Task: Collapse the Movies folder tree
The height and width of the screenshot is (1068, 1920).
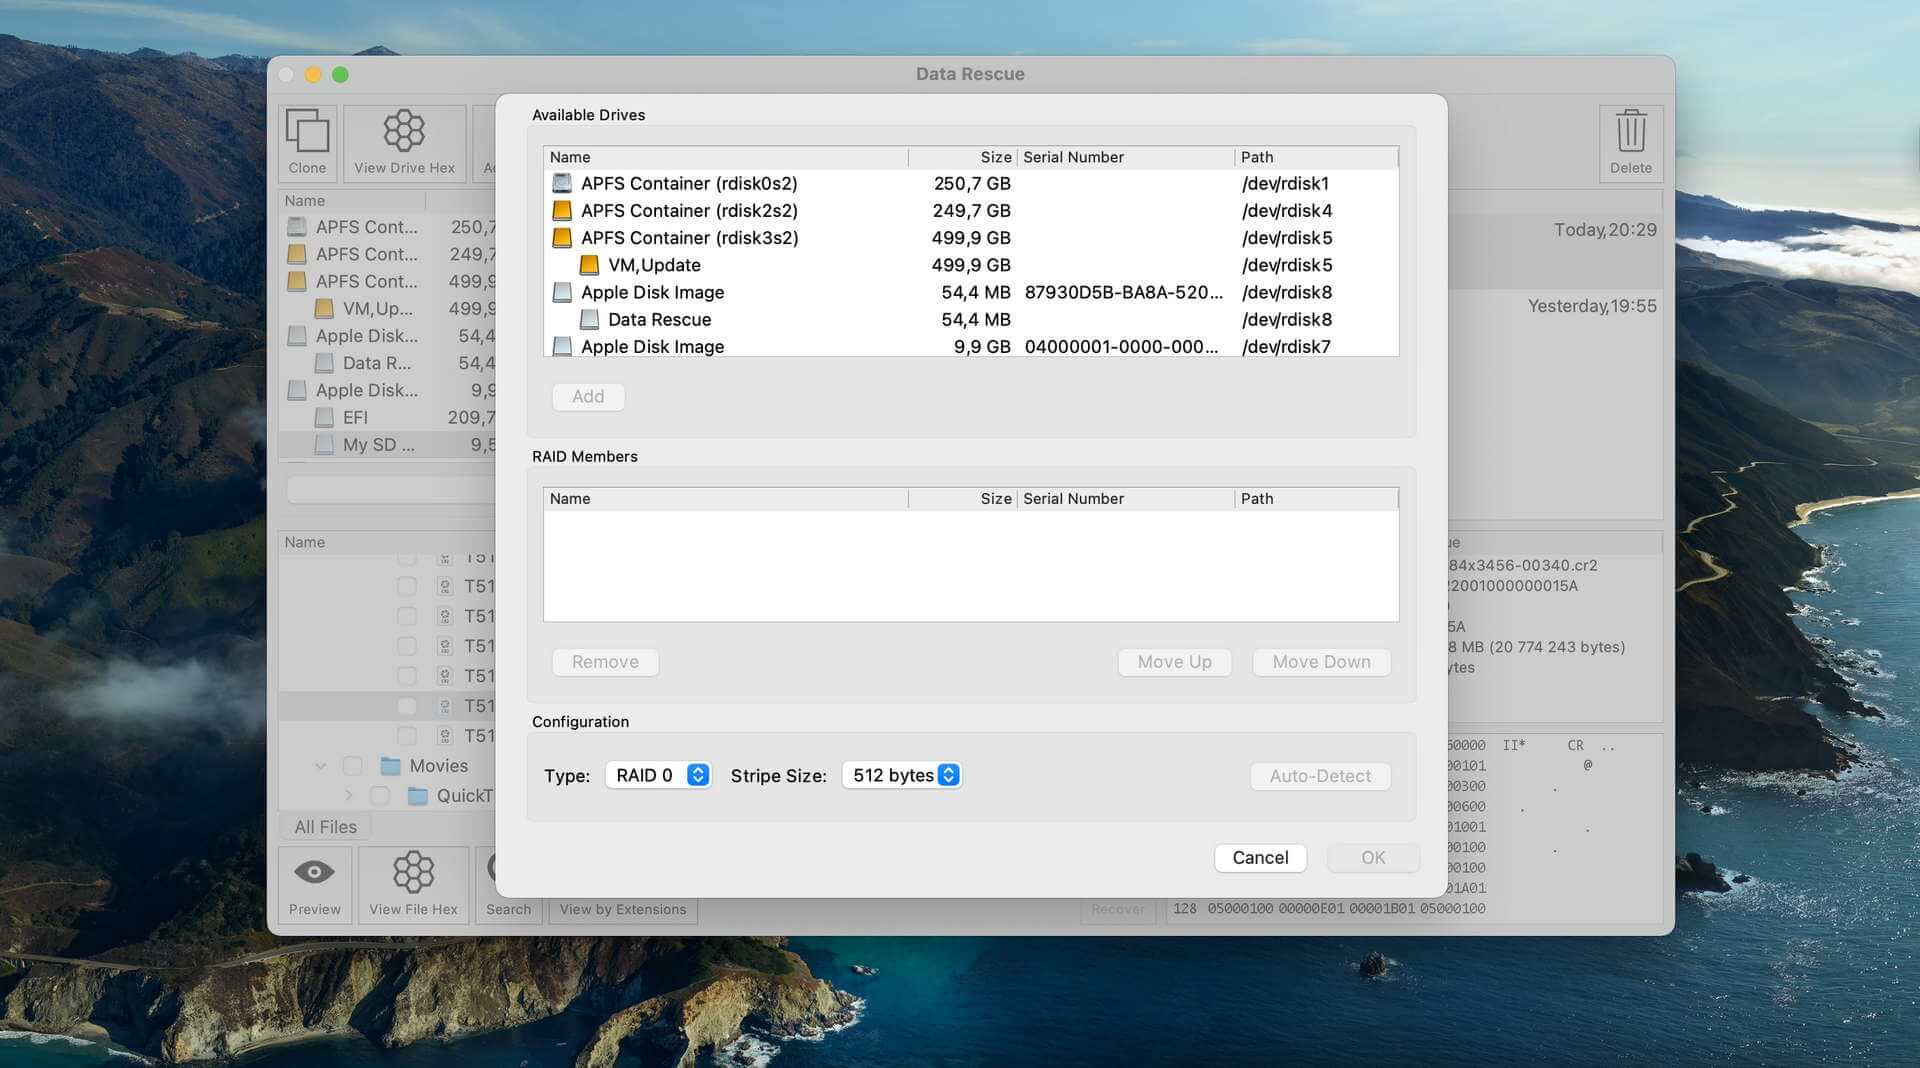Action: coord(320,766)
